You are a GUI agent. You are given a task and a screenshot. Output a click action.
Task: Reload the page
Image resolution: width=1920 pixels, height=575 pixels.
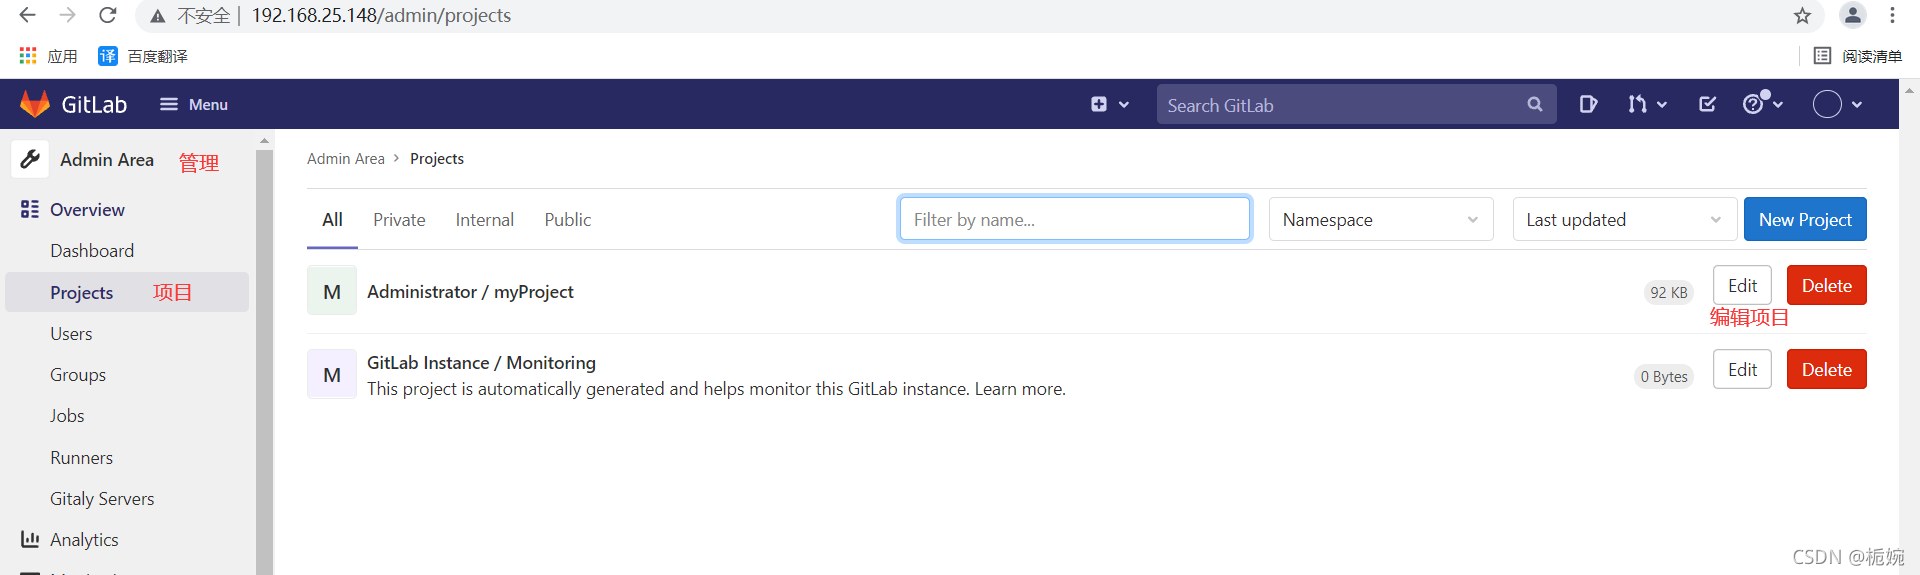108,15
